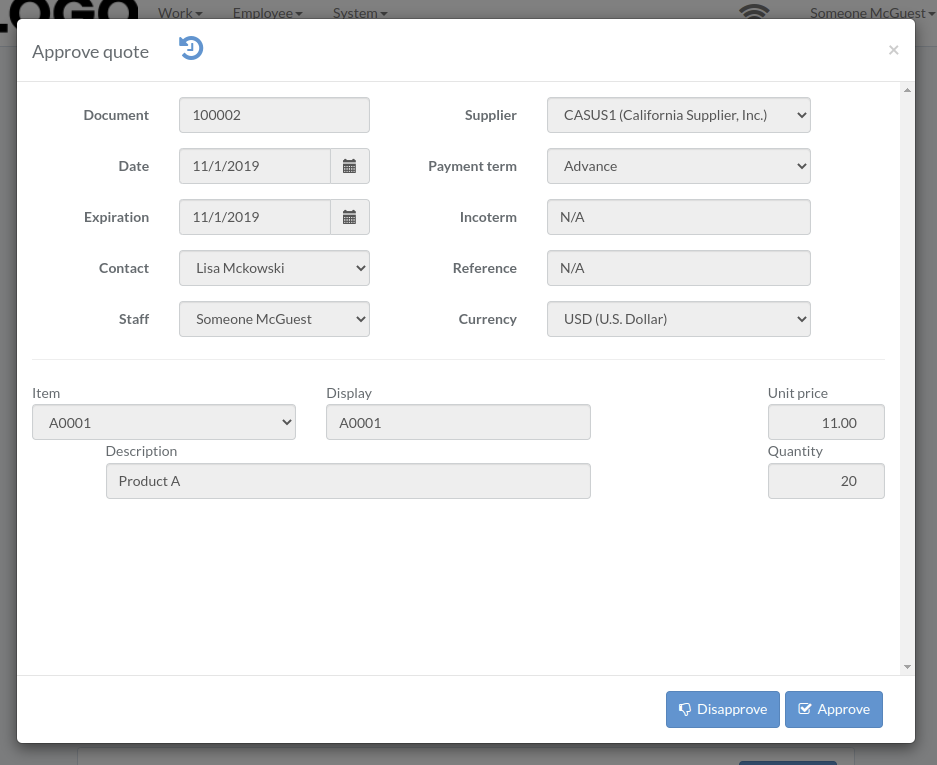This screenshot has width=937, height=765.
Task: Click the Date input field
Action: pos(255,166)
